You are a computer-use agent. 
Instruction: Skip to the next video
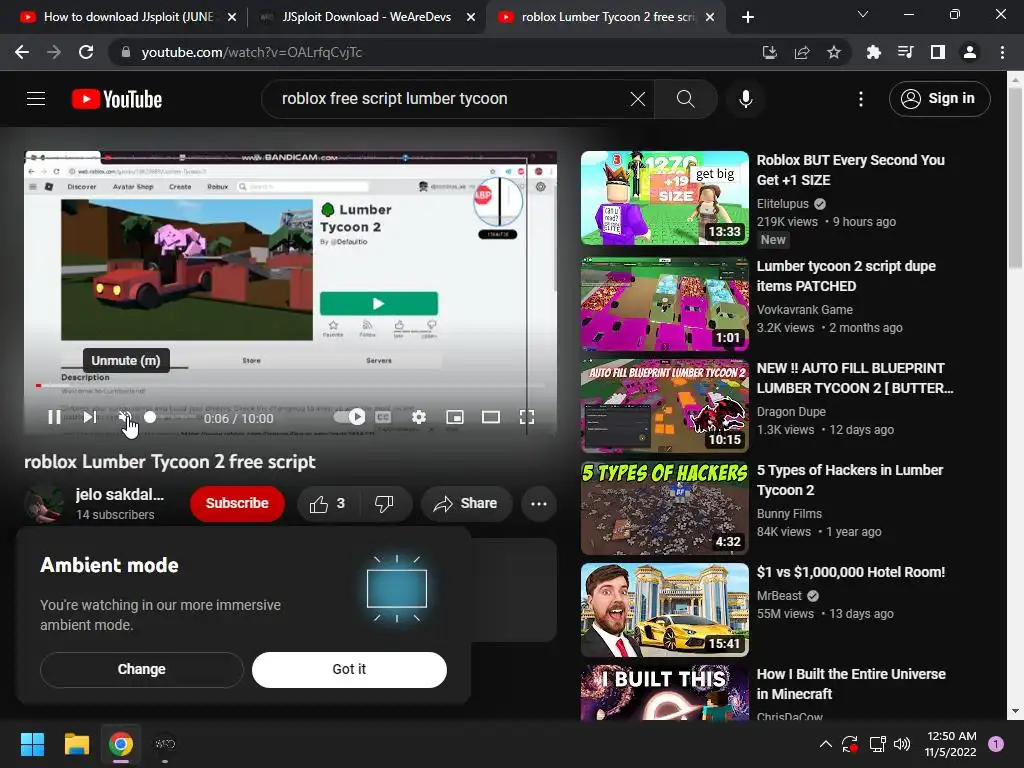(90, 417)
